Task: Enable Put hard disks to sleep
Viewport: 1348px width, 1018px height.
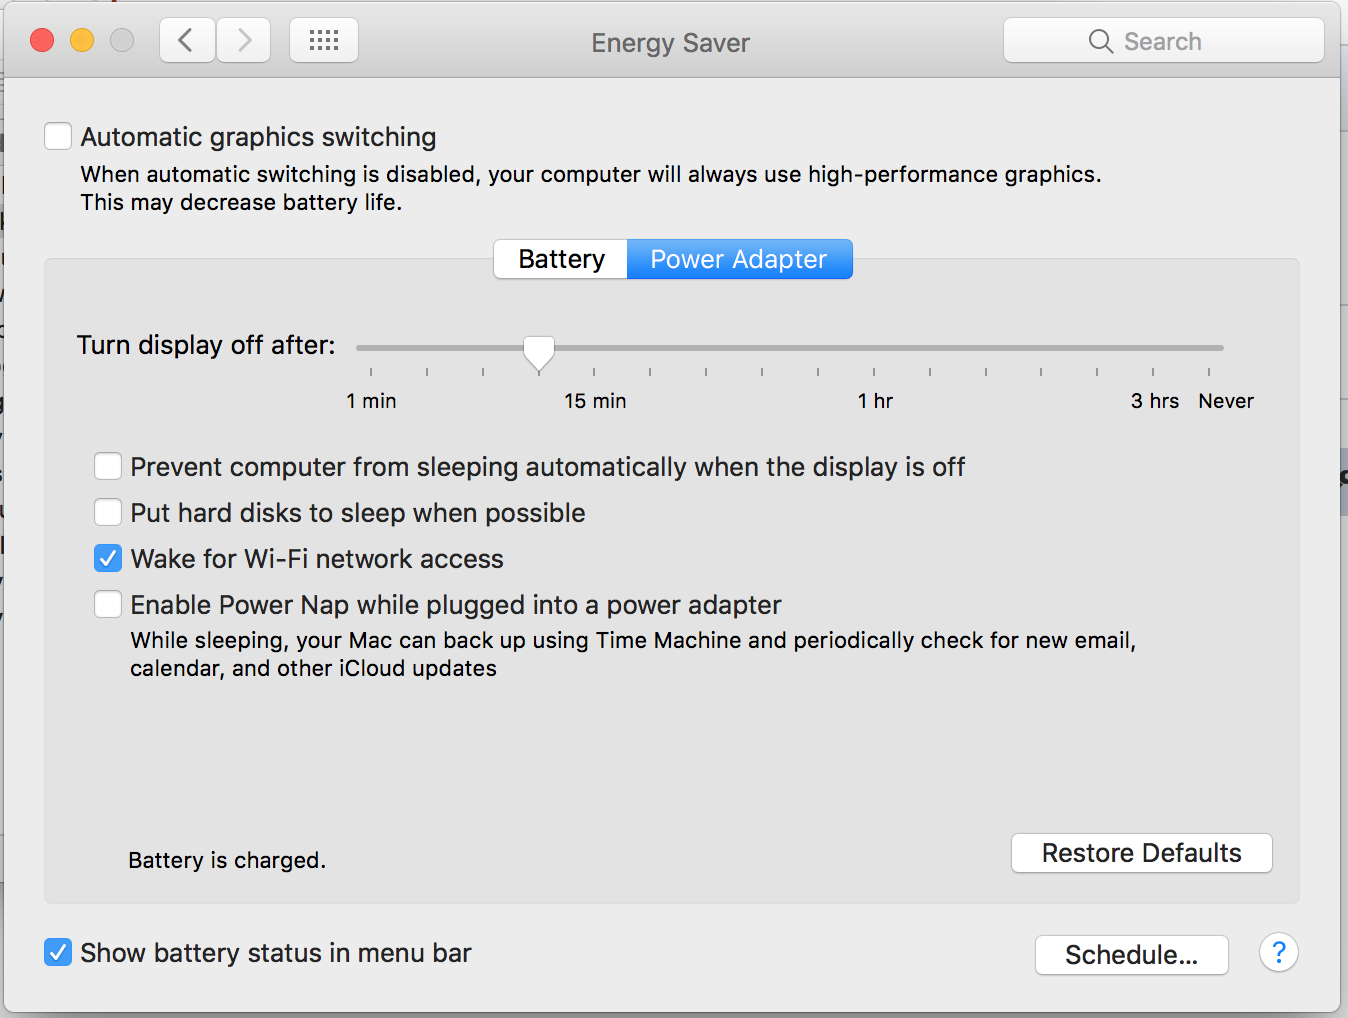Action: pos(108,513)
